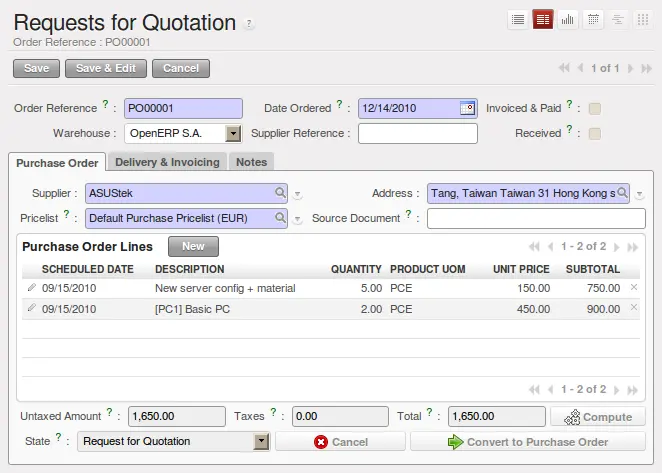Toggle the Received checkbox
Viewport: 662px width, 473px height.
point(594,134)
